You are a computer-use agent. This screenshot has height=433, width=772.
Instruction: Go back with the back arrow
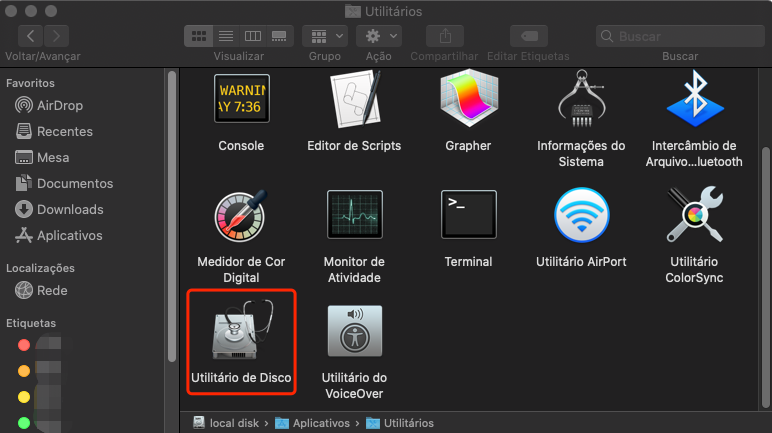click(31, 36)
